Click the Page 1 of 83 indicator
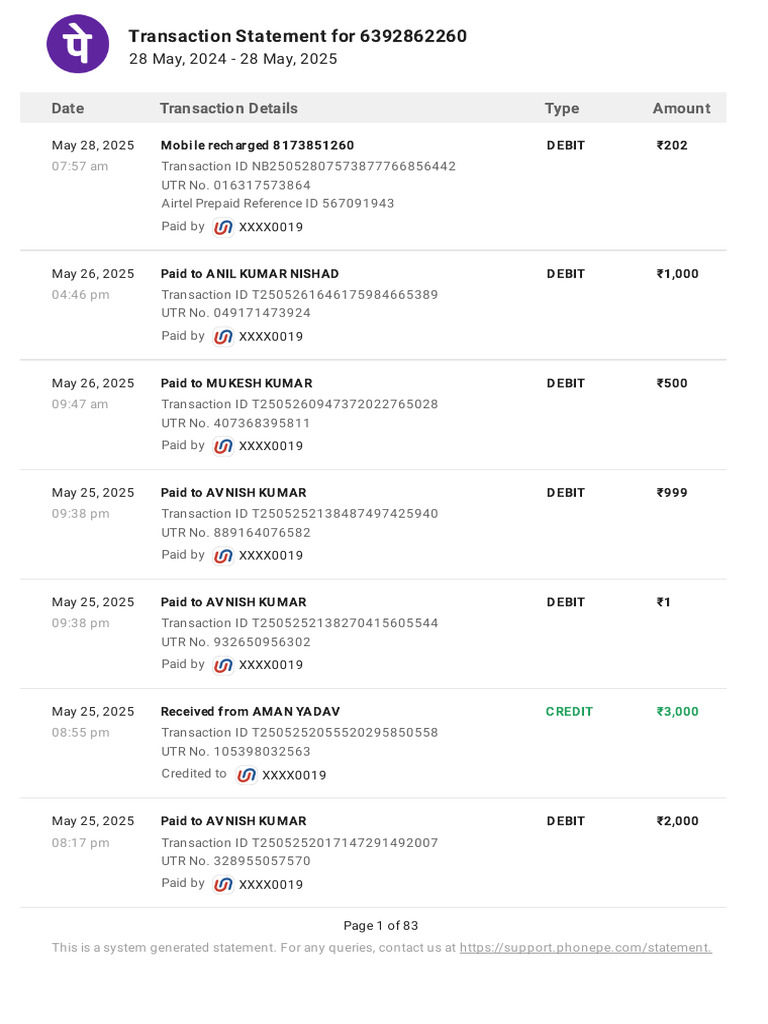This screenshot has height=1024, width=768. tap(381, 926)
